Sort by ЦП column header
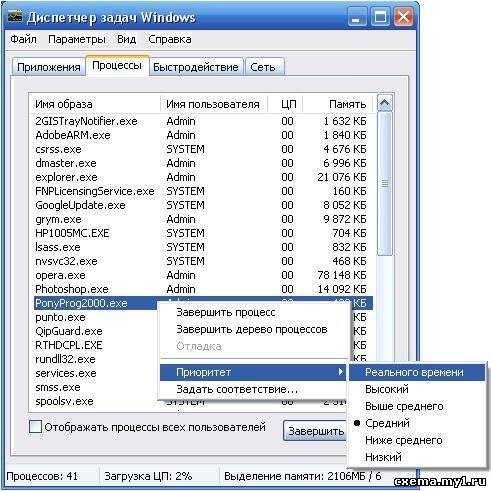 coord(285,104)
